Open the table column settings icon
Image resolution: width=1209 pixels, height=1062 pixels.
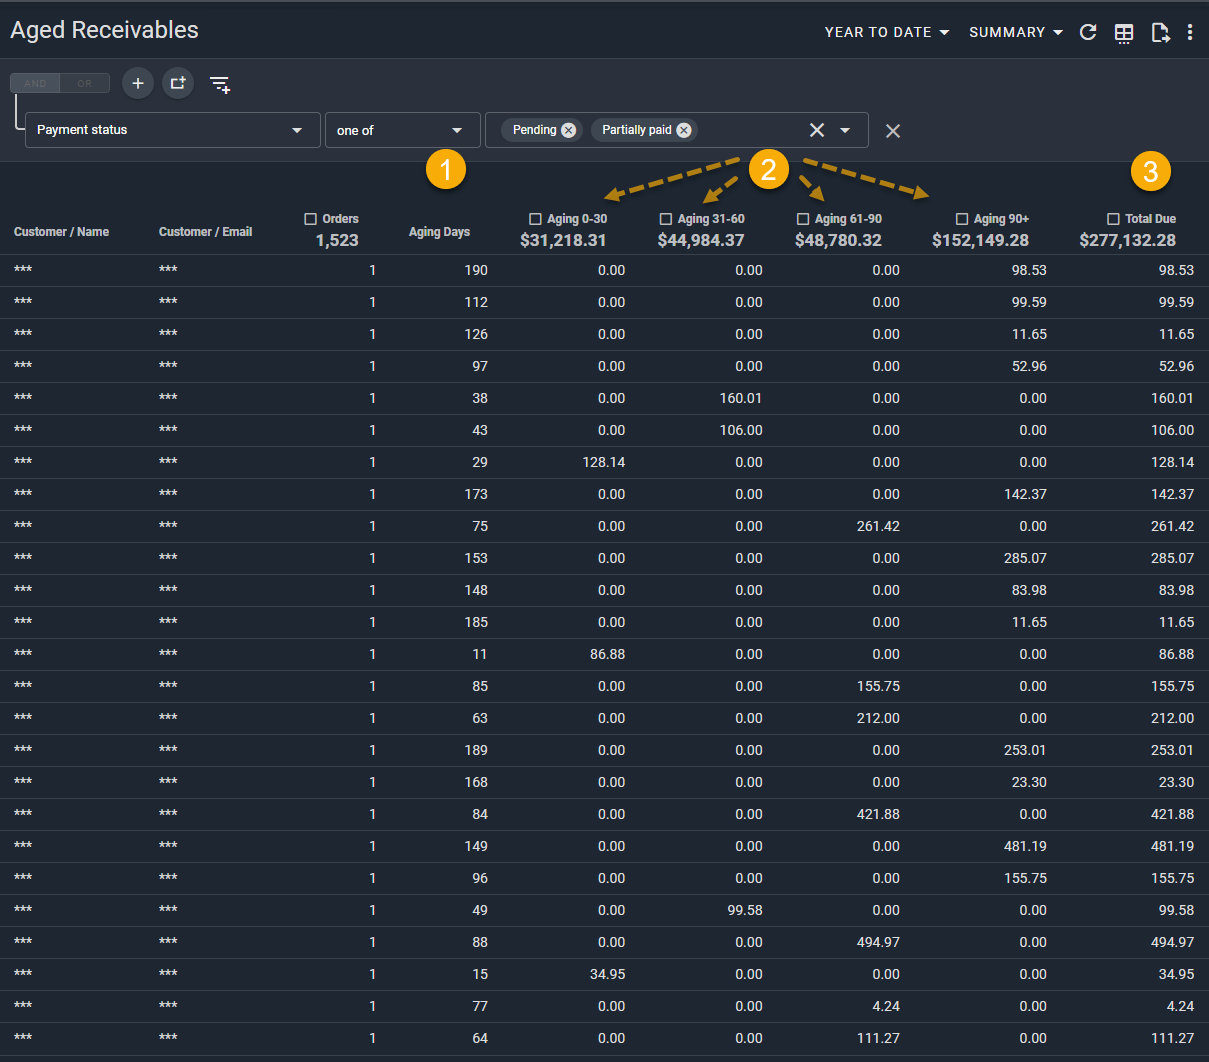point(1124,33)
